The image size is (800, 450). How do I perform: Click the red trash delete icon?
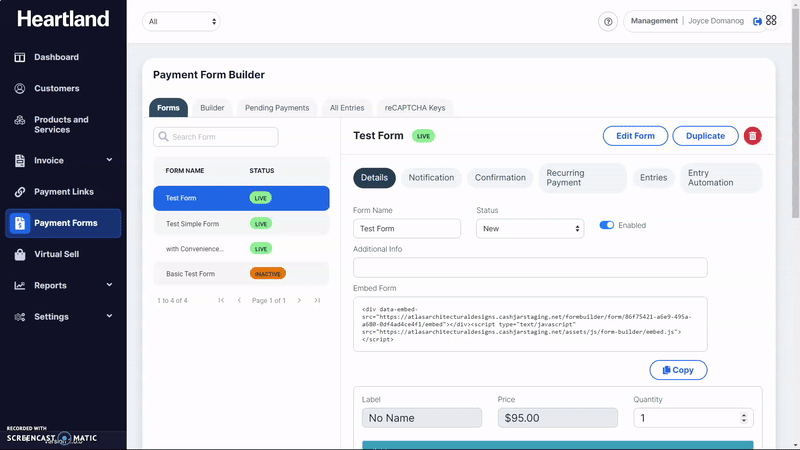click(x=752, y=136)
